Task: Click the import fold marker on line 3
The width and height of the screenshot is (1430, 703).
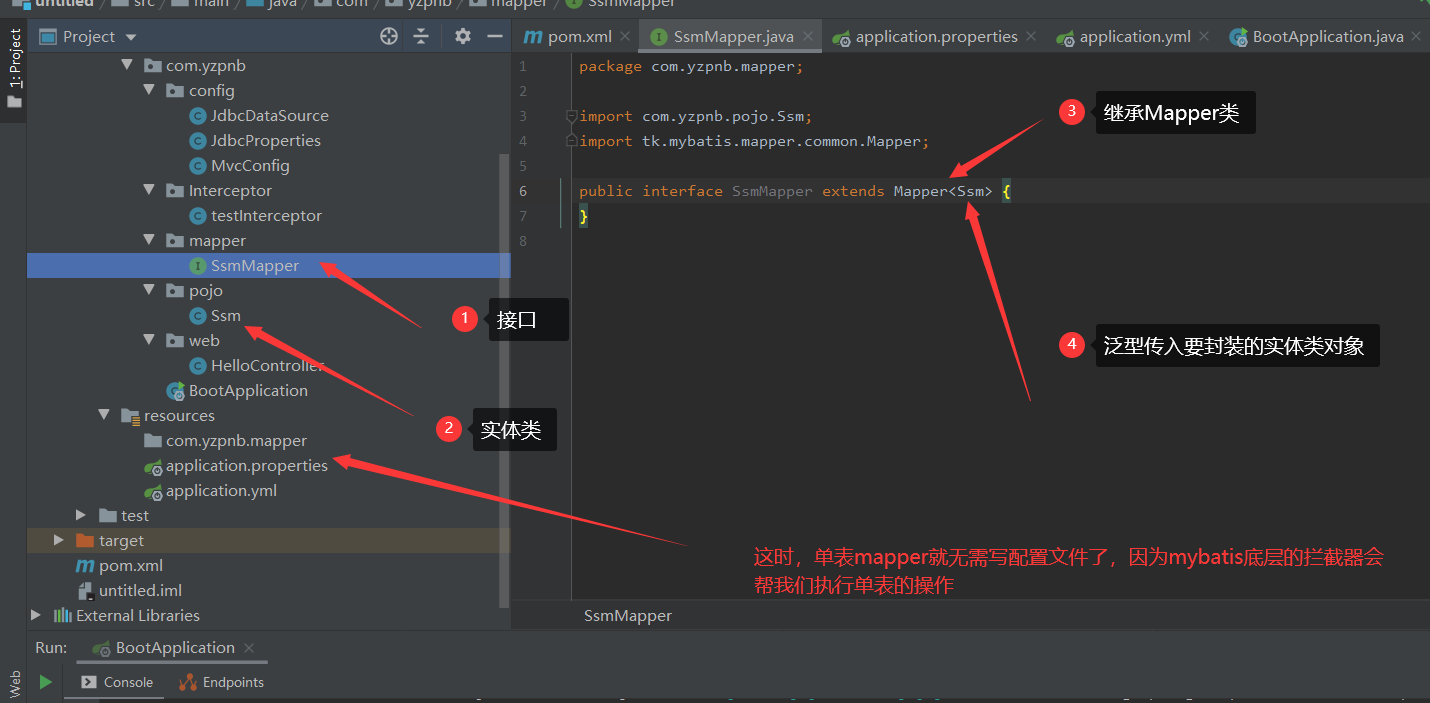Action: 570,116
